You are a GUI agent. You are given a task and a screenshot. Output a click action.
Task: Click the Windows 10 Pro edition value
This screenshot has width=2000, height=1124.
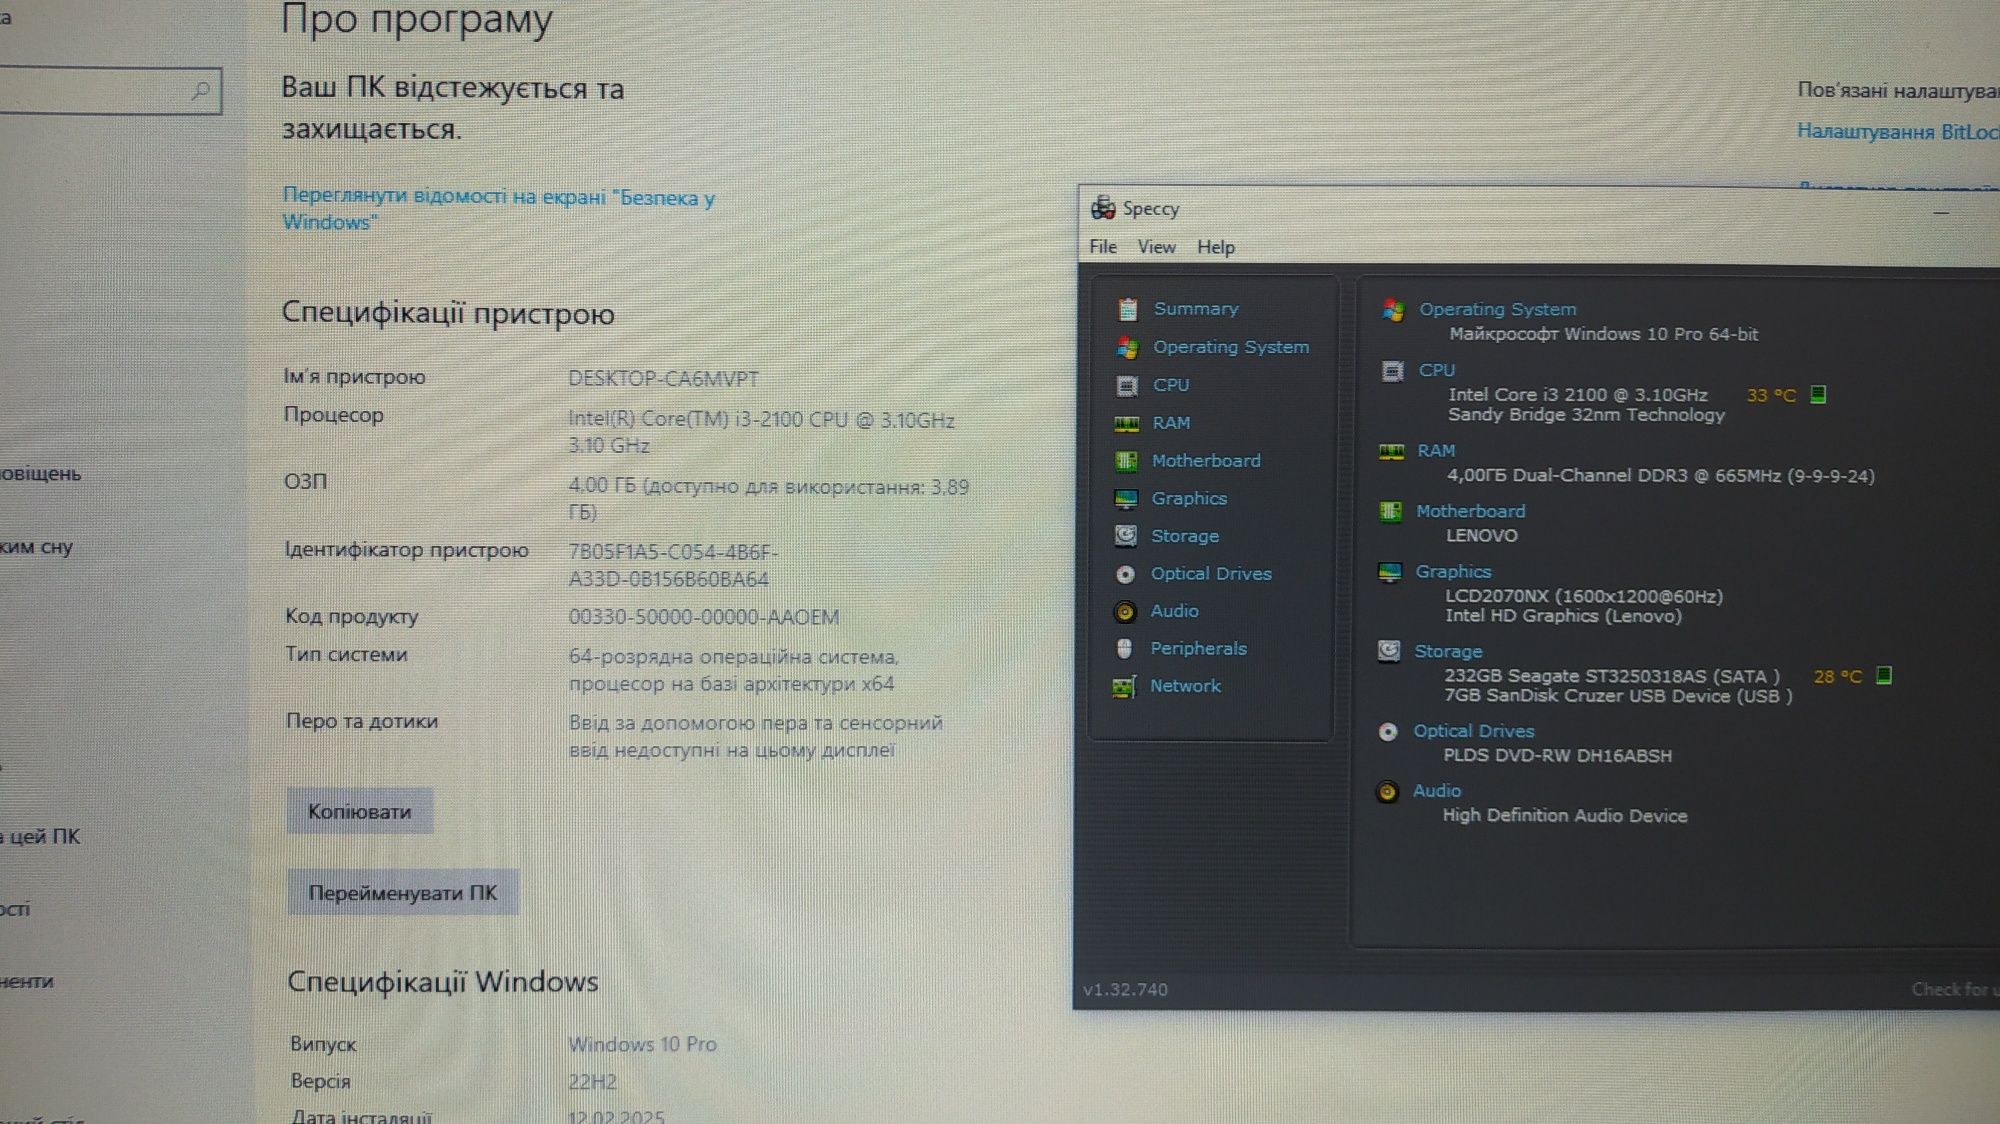(642, 1044)
